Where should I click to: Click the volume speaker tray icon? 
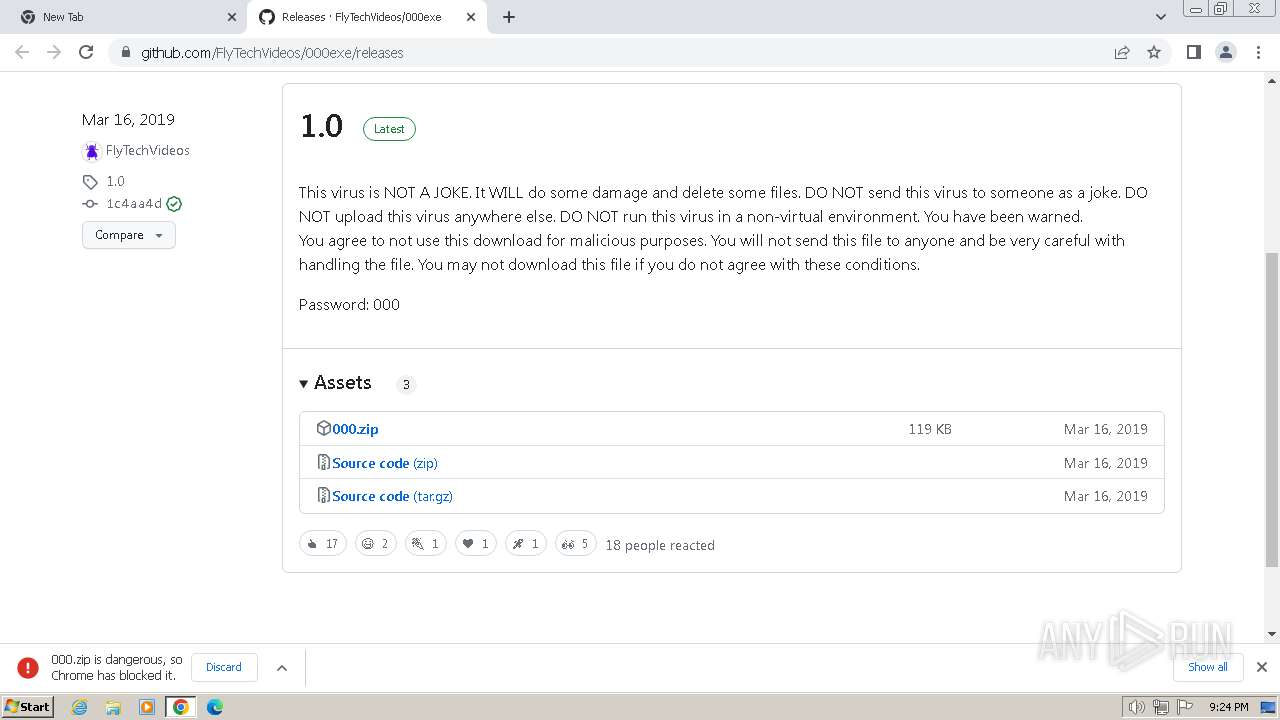(1136, 707)
